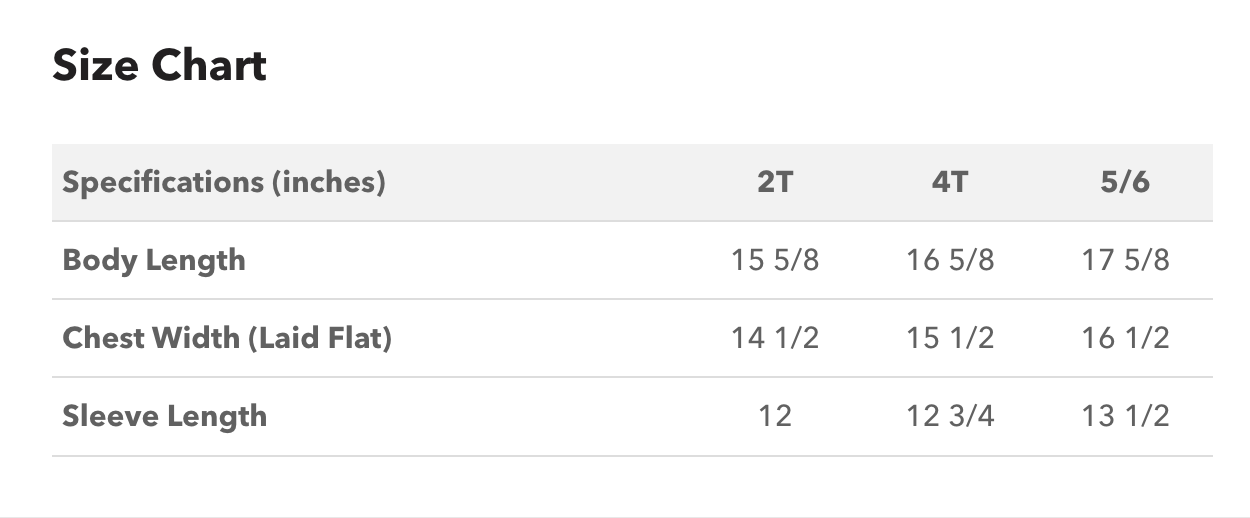Click the 15 1/2 chest width value
Screen dimensions: 1250x518
[x=950, y=338]
